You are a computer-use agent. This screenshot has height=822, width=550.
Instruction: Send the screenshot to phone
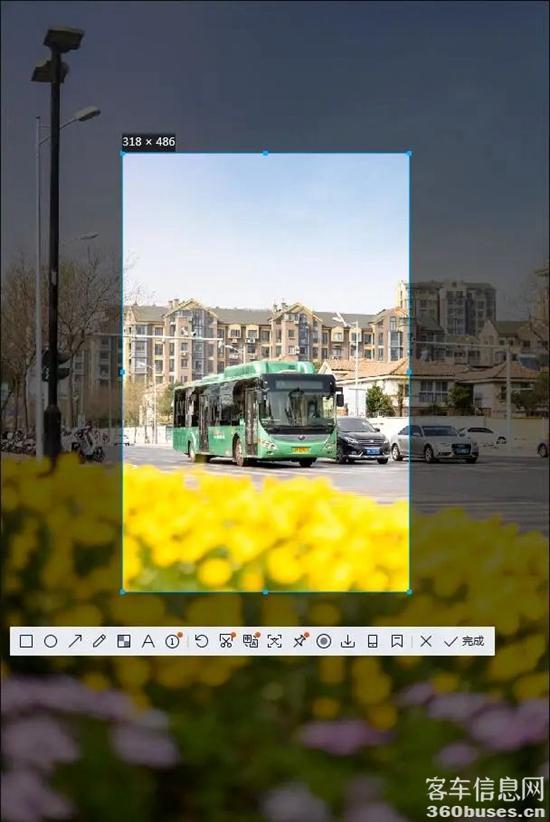[373, 641]
